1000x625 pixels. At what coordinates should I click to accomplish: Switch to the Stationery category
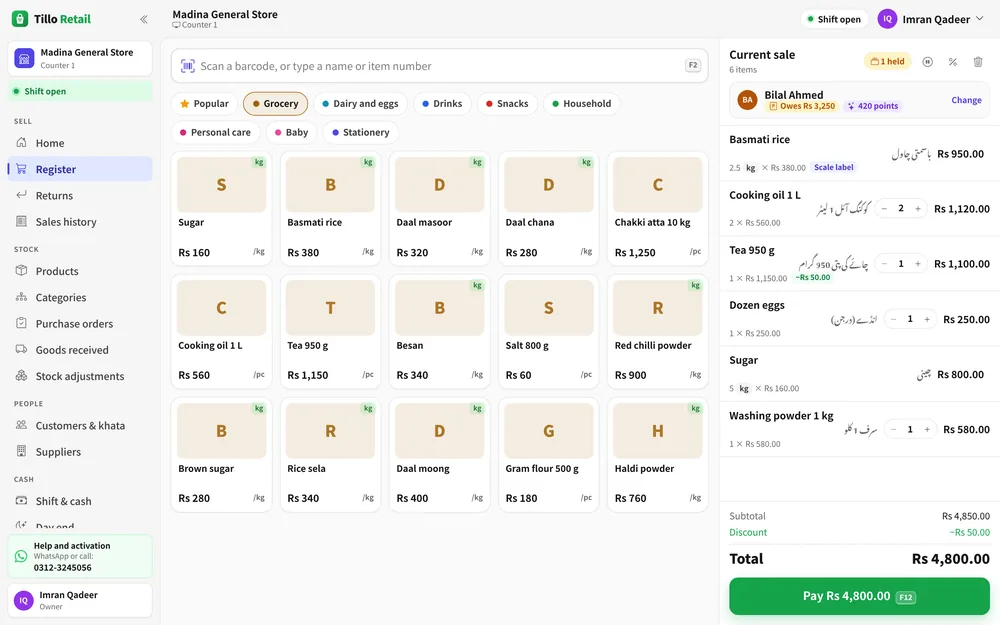pyautogui.click(x=361, y=132)
